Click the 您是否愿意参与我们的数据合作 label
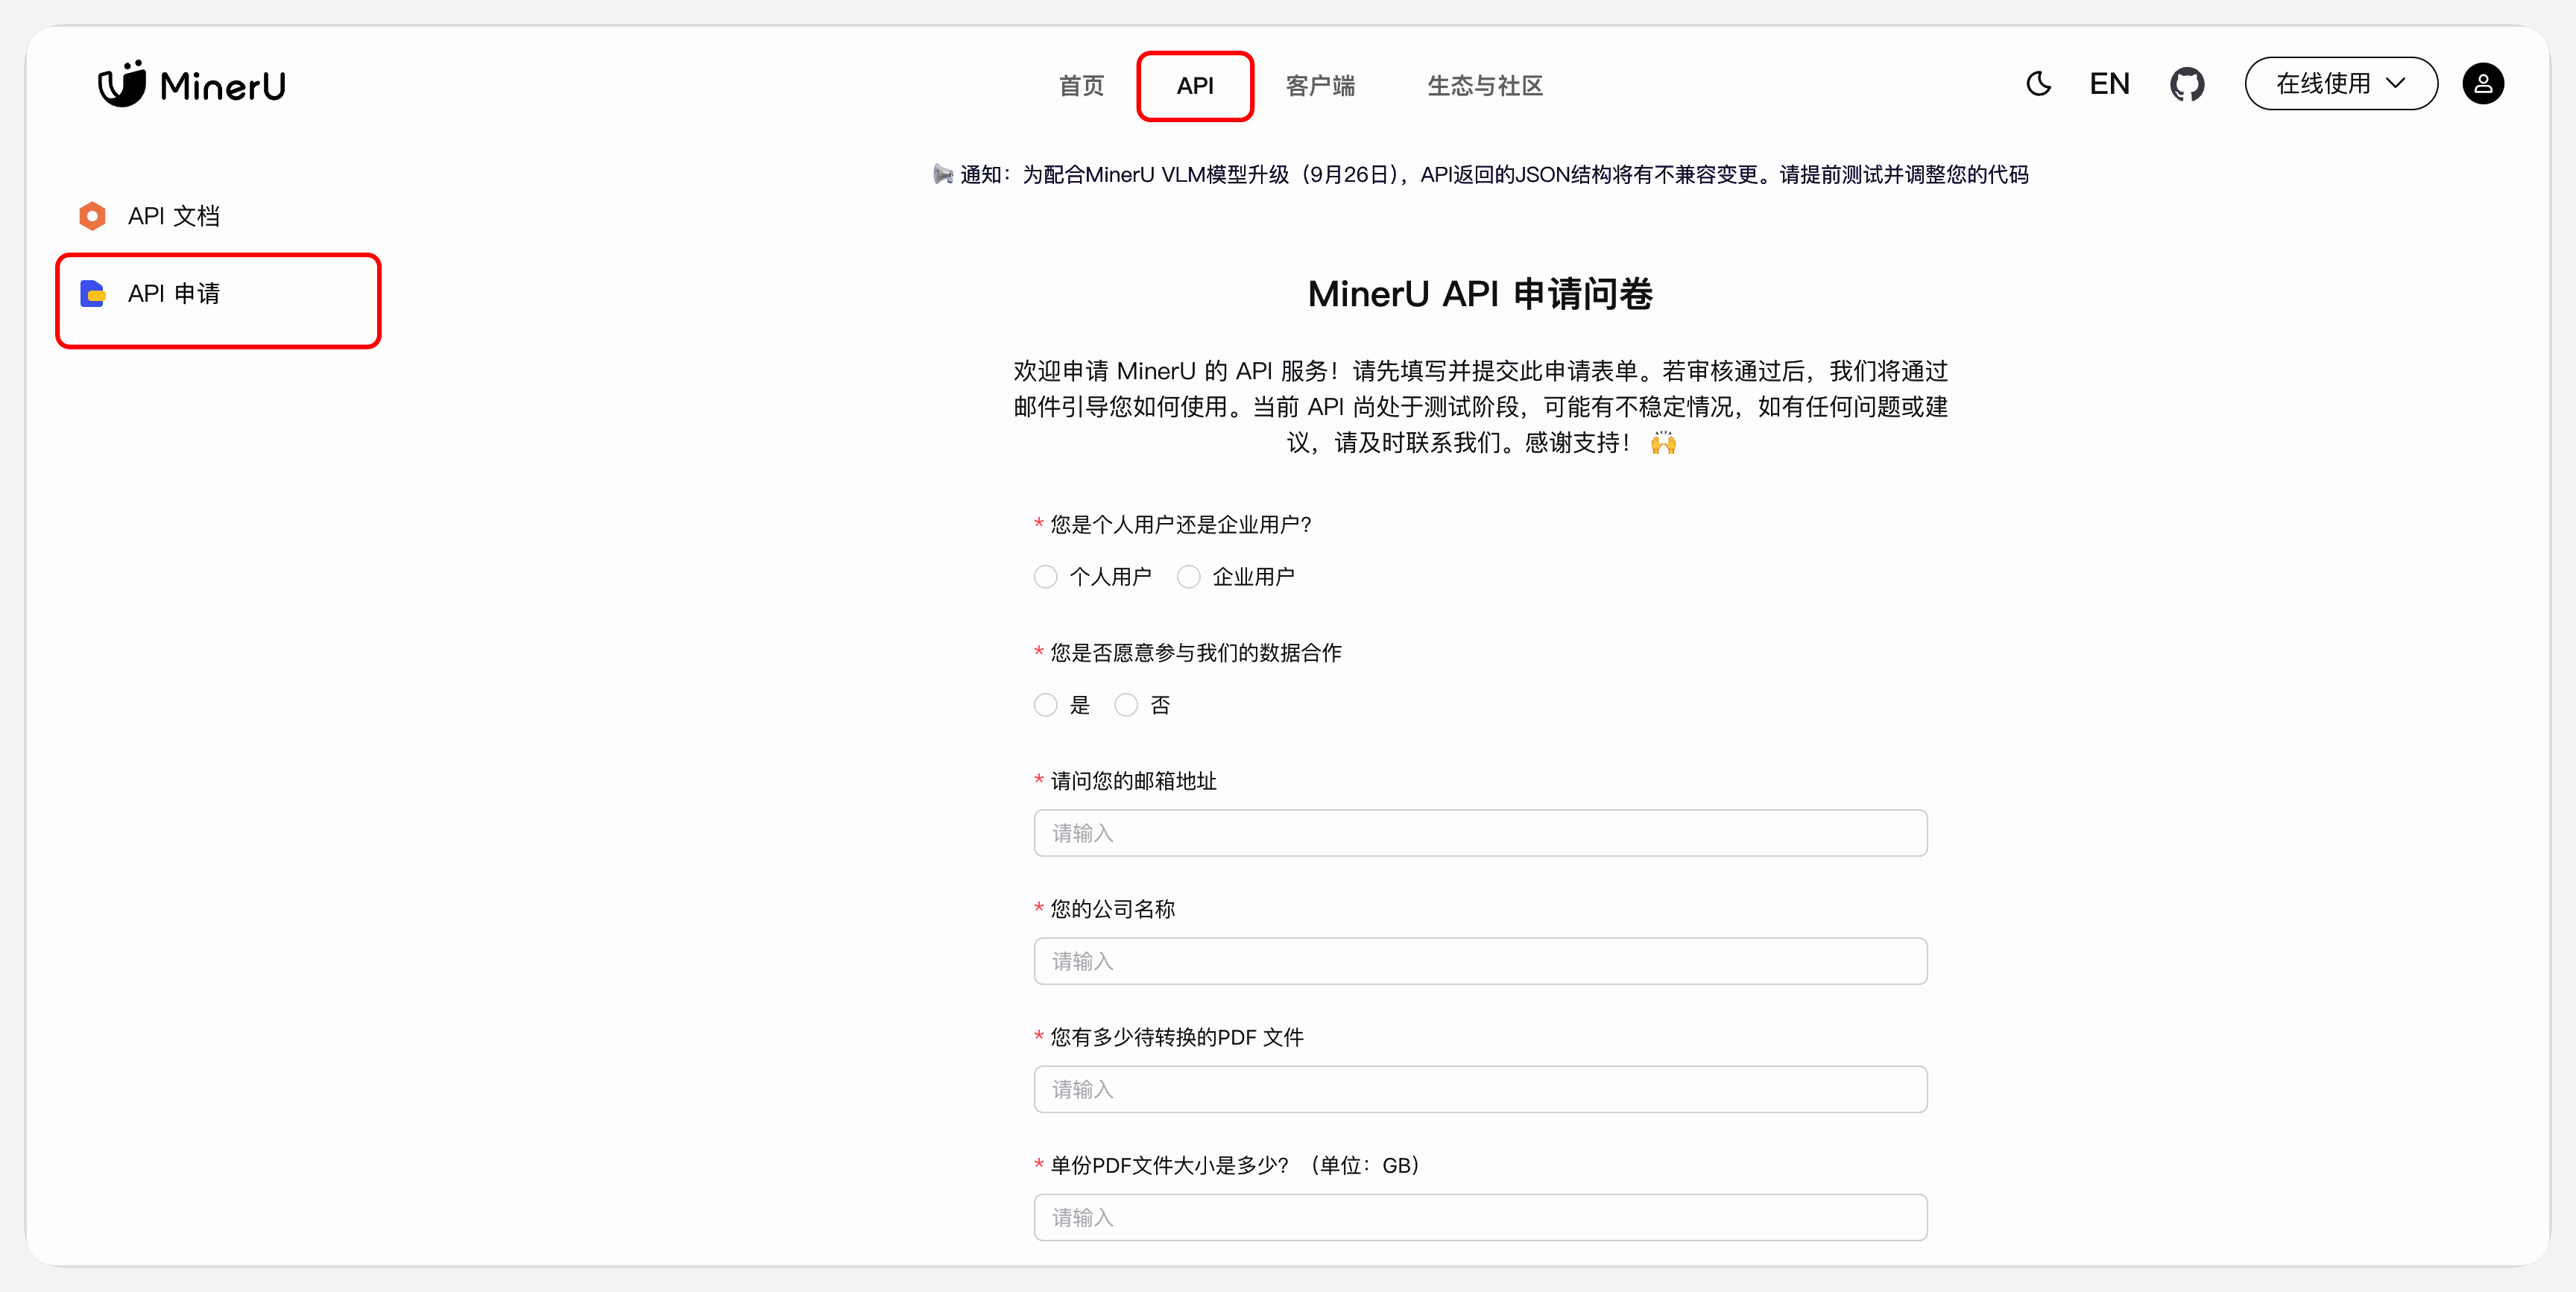Image resolution: width=2576 pixels, height=1292 pixels. 1195,653
